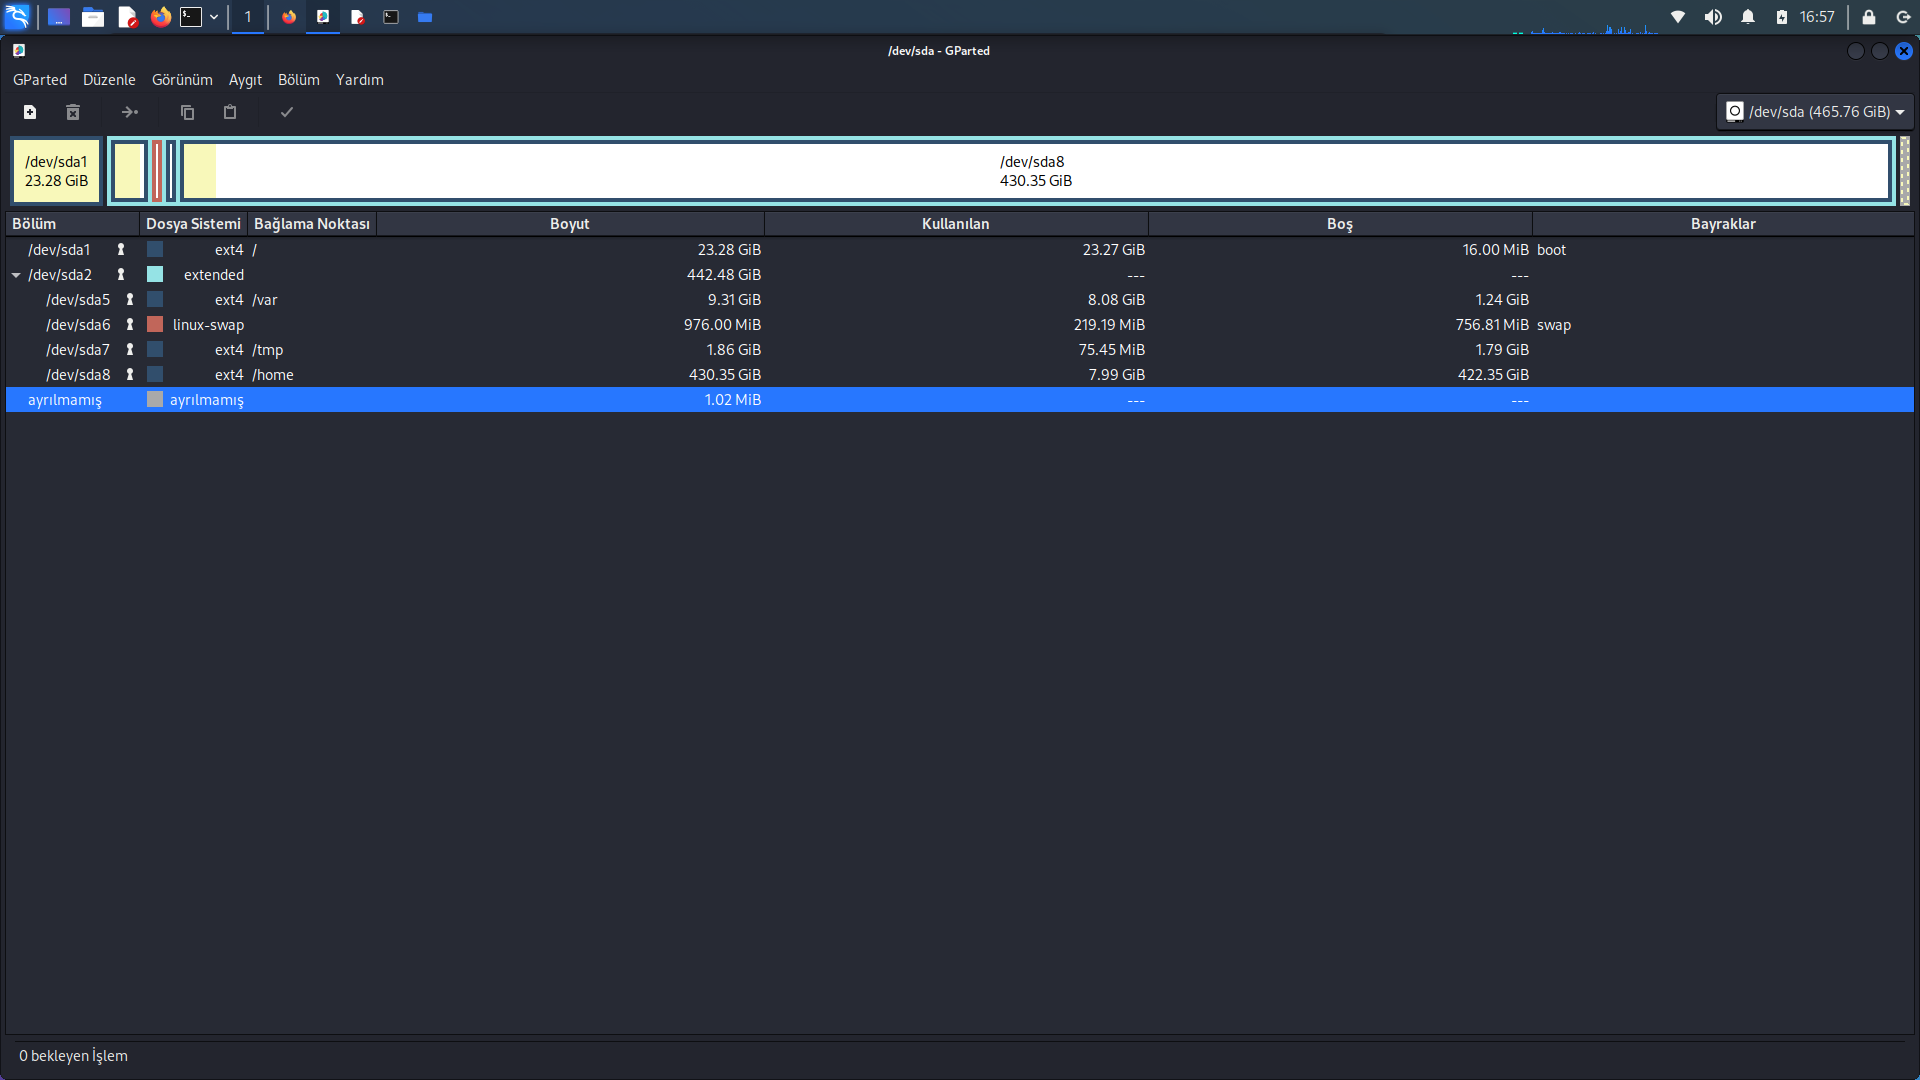1920x1080 pixels.
Task: Click the Delete partition trash icon
Action: (73, 112)
